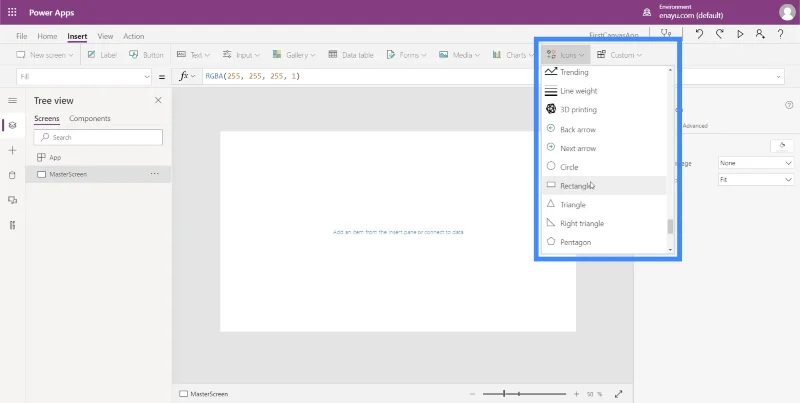The height and width of the screenshot is (403, 800).
Task: Select the Tree view layers icon in sidebar
Action: [x=13, y=125]
